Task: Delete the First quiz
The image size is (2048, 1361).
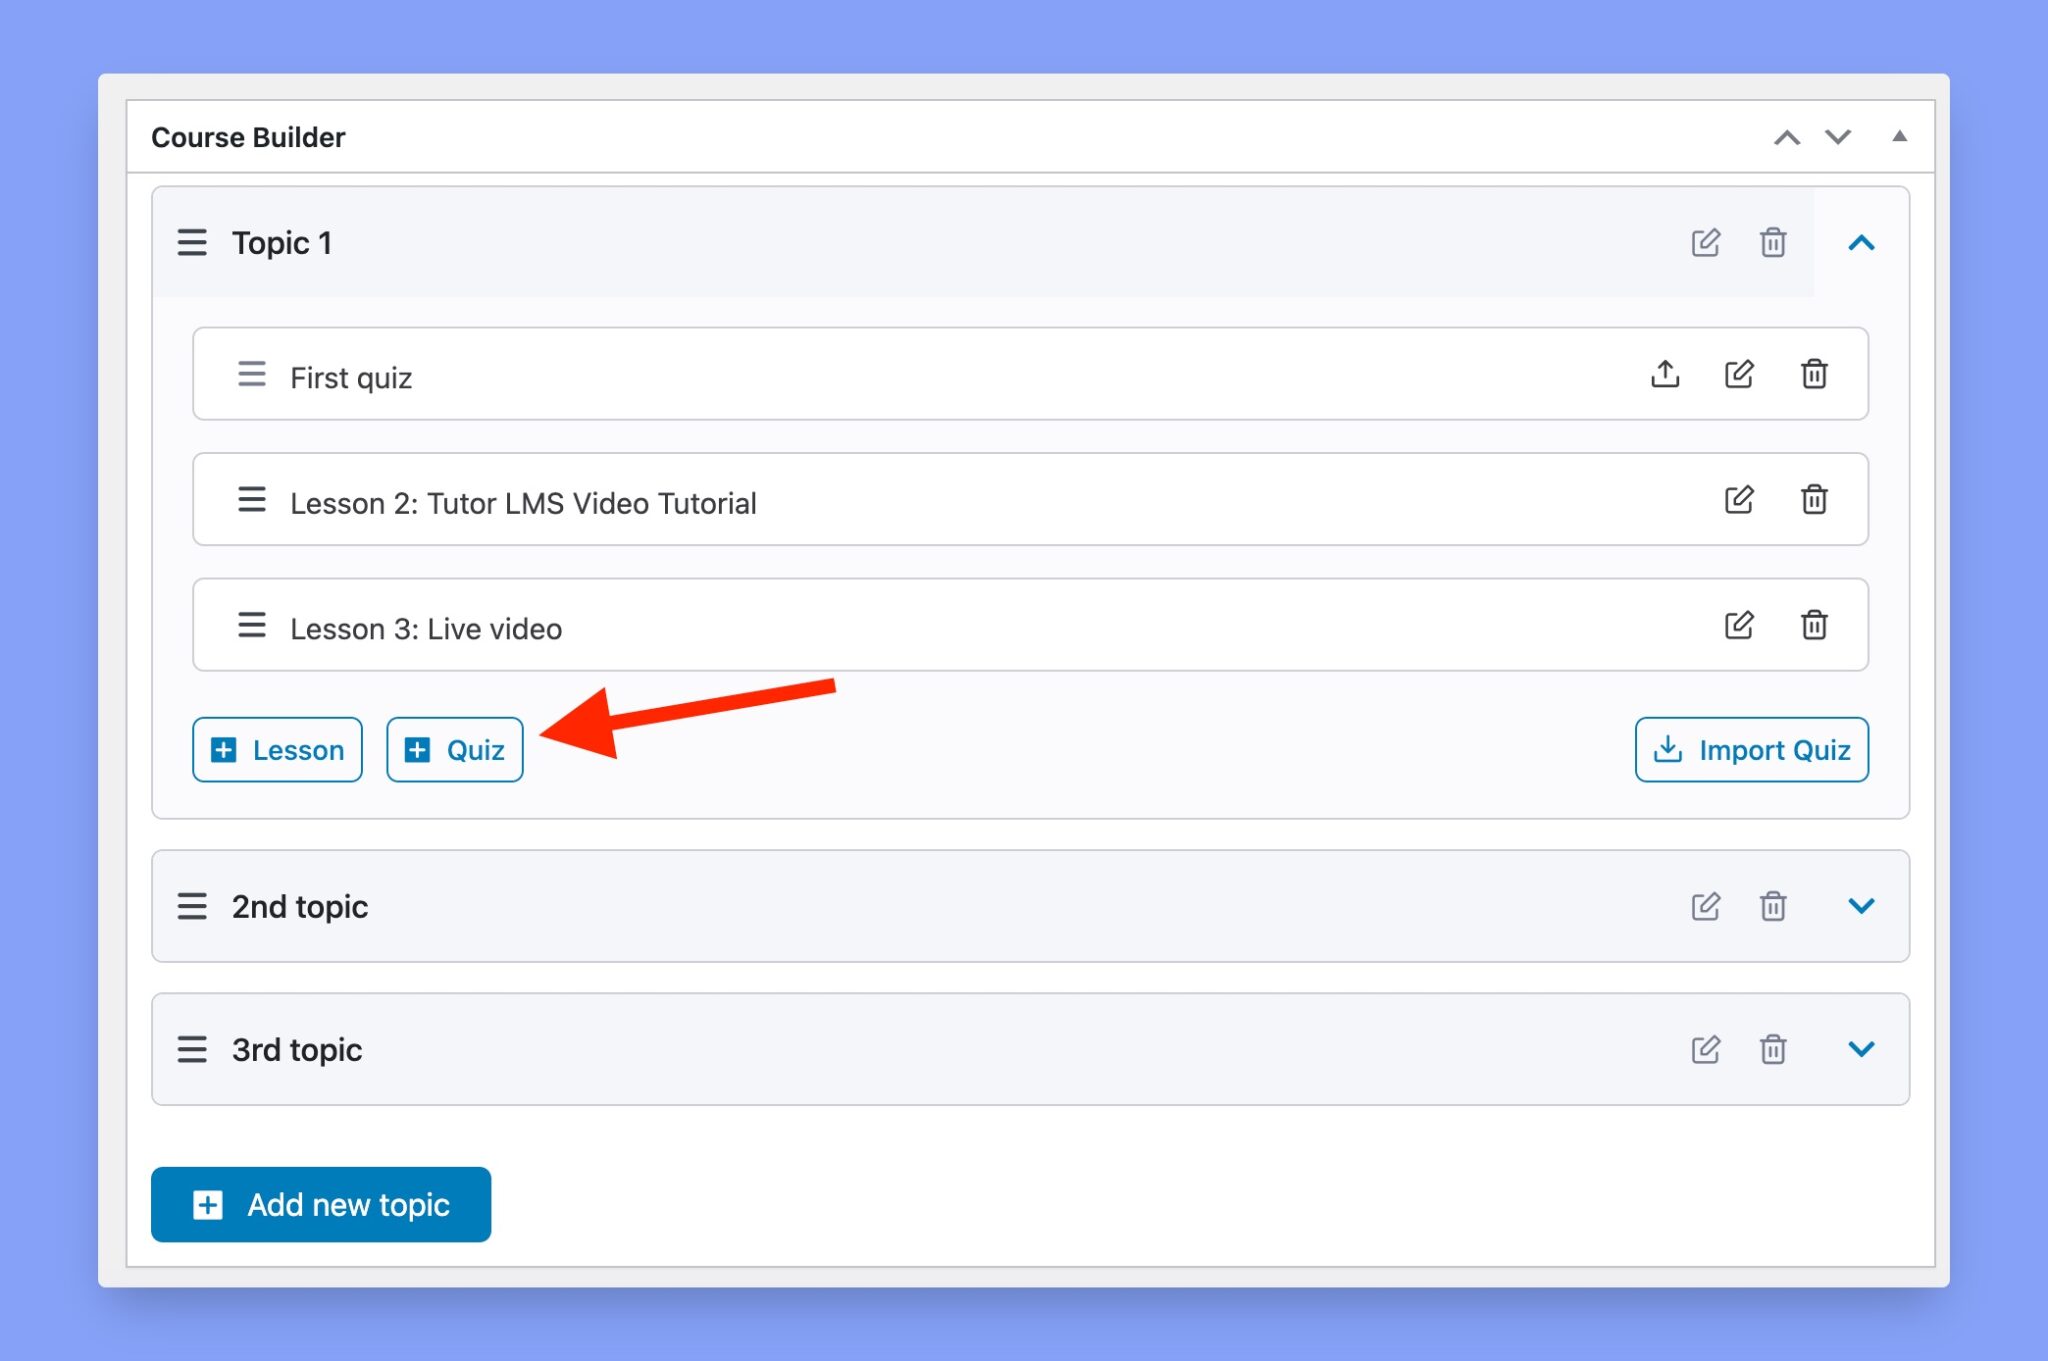Action: (1814, 374)
